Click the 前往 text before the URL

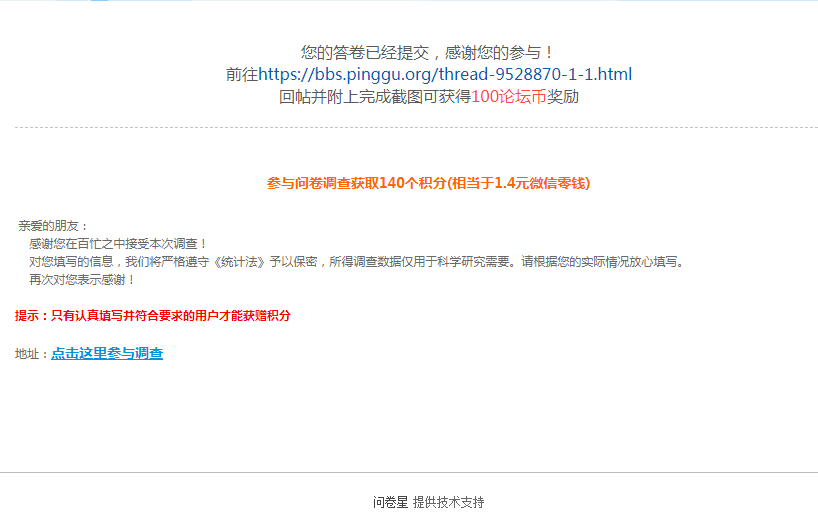point(242,75)
